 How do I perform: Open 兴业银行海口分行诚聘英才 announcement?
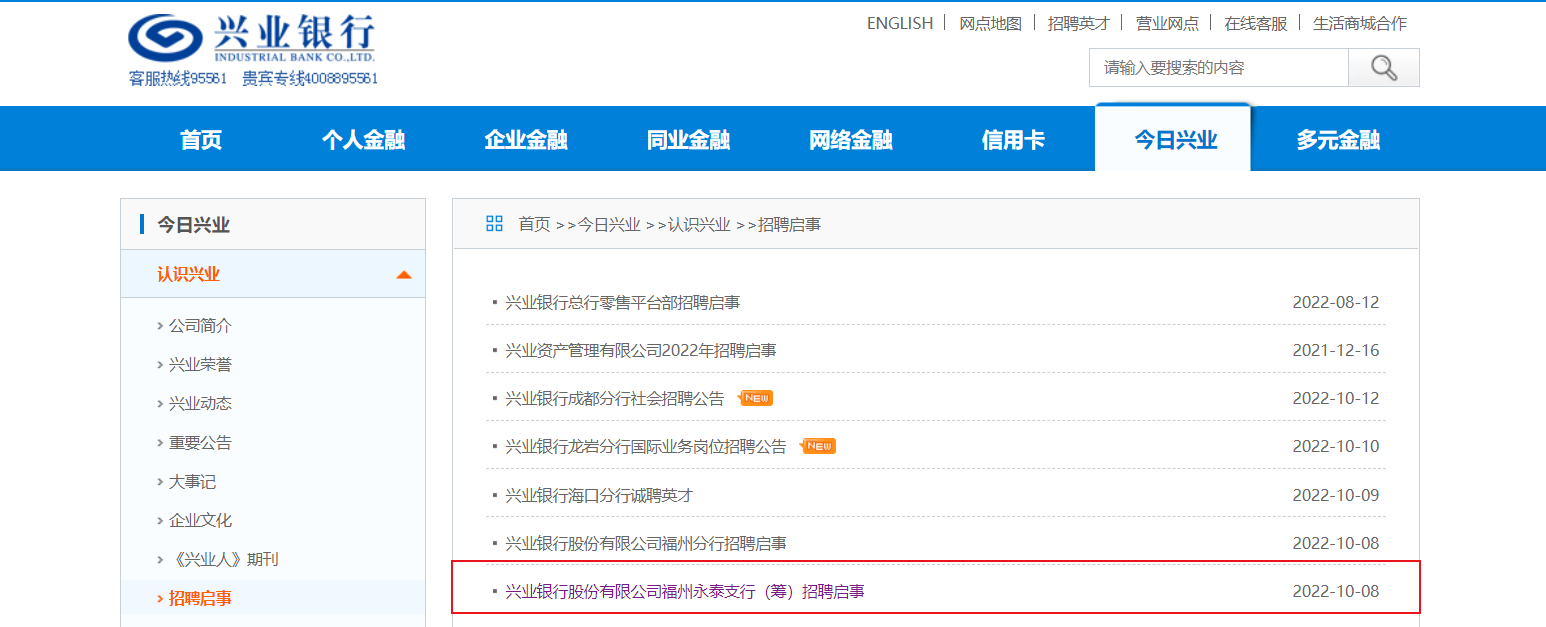tap(598, 495)
